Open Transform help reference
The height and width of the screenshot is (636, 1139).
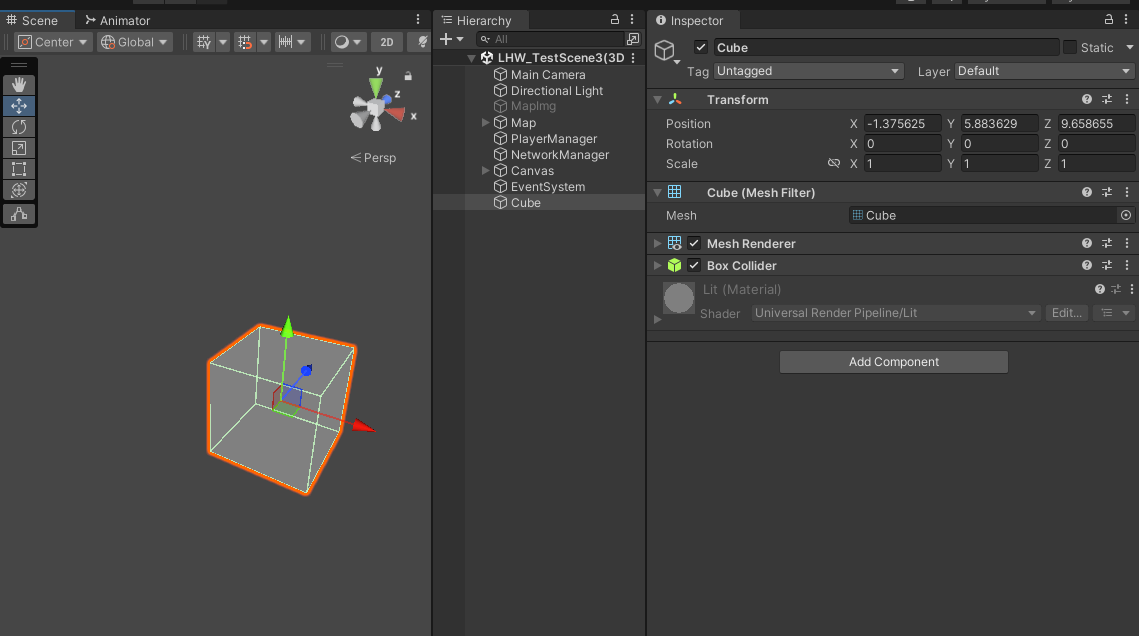1087,99
